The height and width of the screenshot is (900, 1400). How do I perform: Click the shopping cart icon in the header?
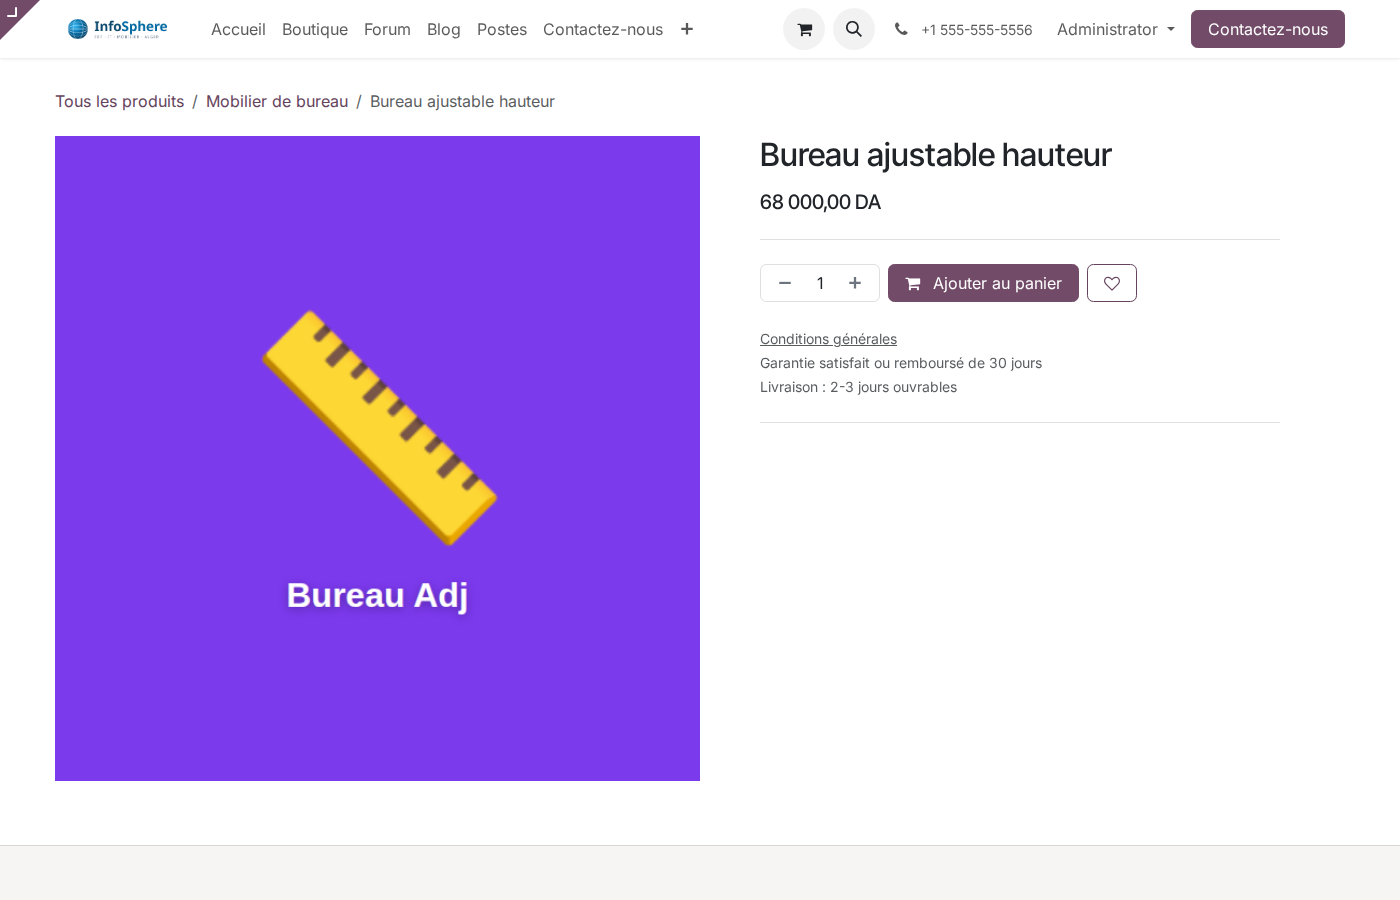(804, 29)
